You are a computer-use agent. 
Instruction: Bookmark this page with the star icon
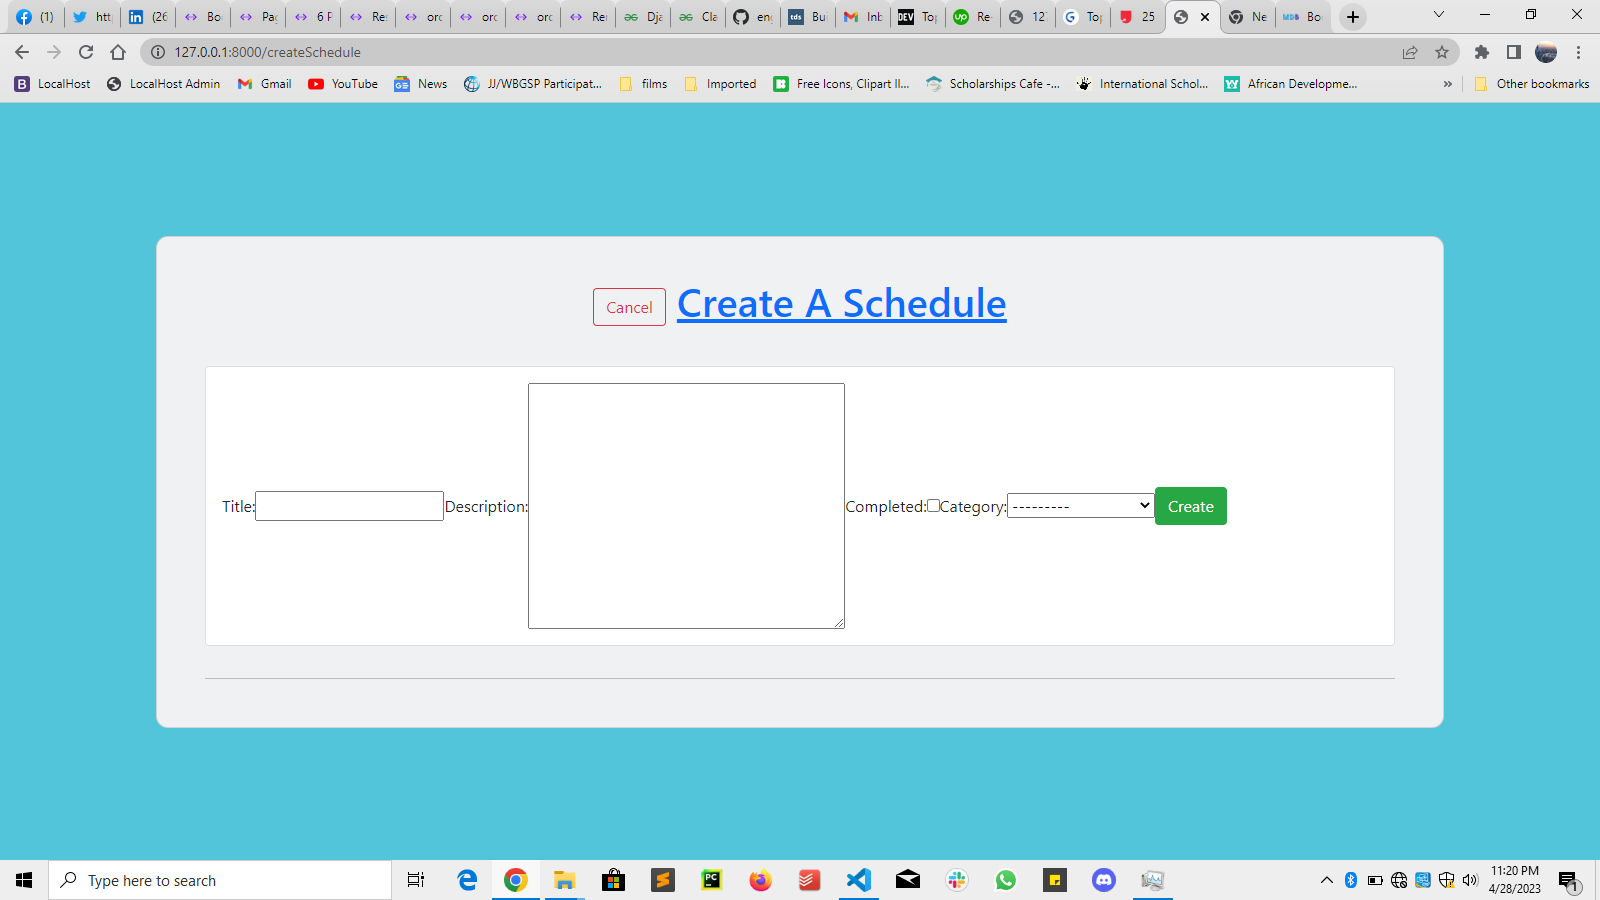[x=1443, y=52]
